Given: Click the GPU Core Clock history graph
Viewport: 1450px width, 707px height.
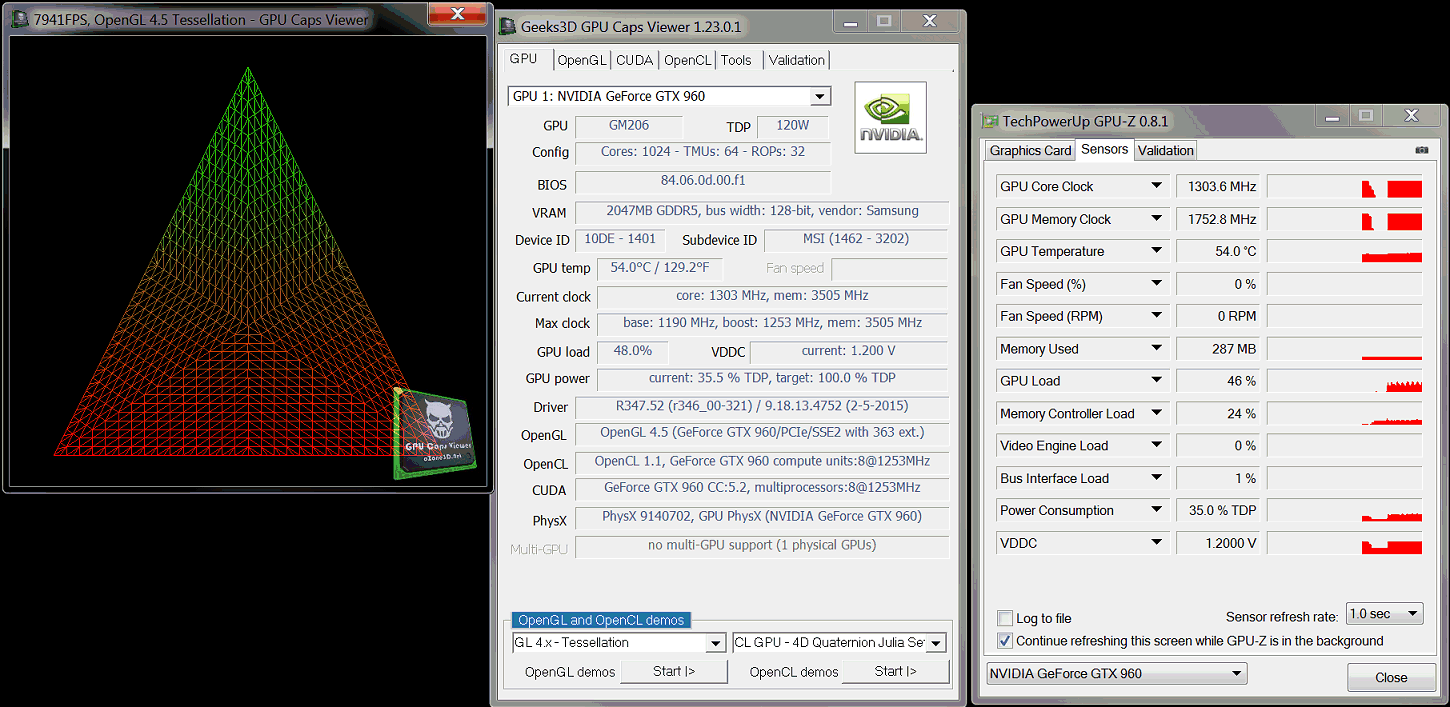Looking at the screenshot, I should pos(1345,186).
